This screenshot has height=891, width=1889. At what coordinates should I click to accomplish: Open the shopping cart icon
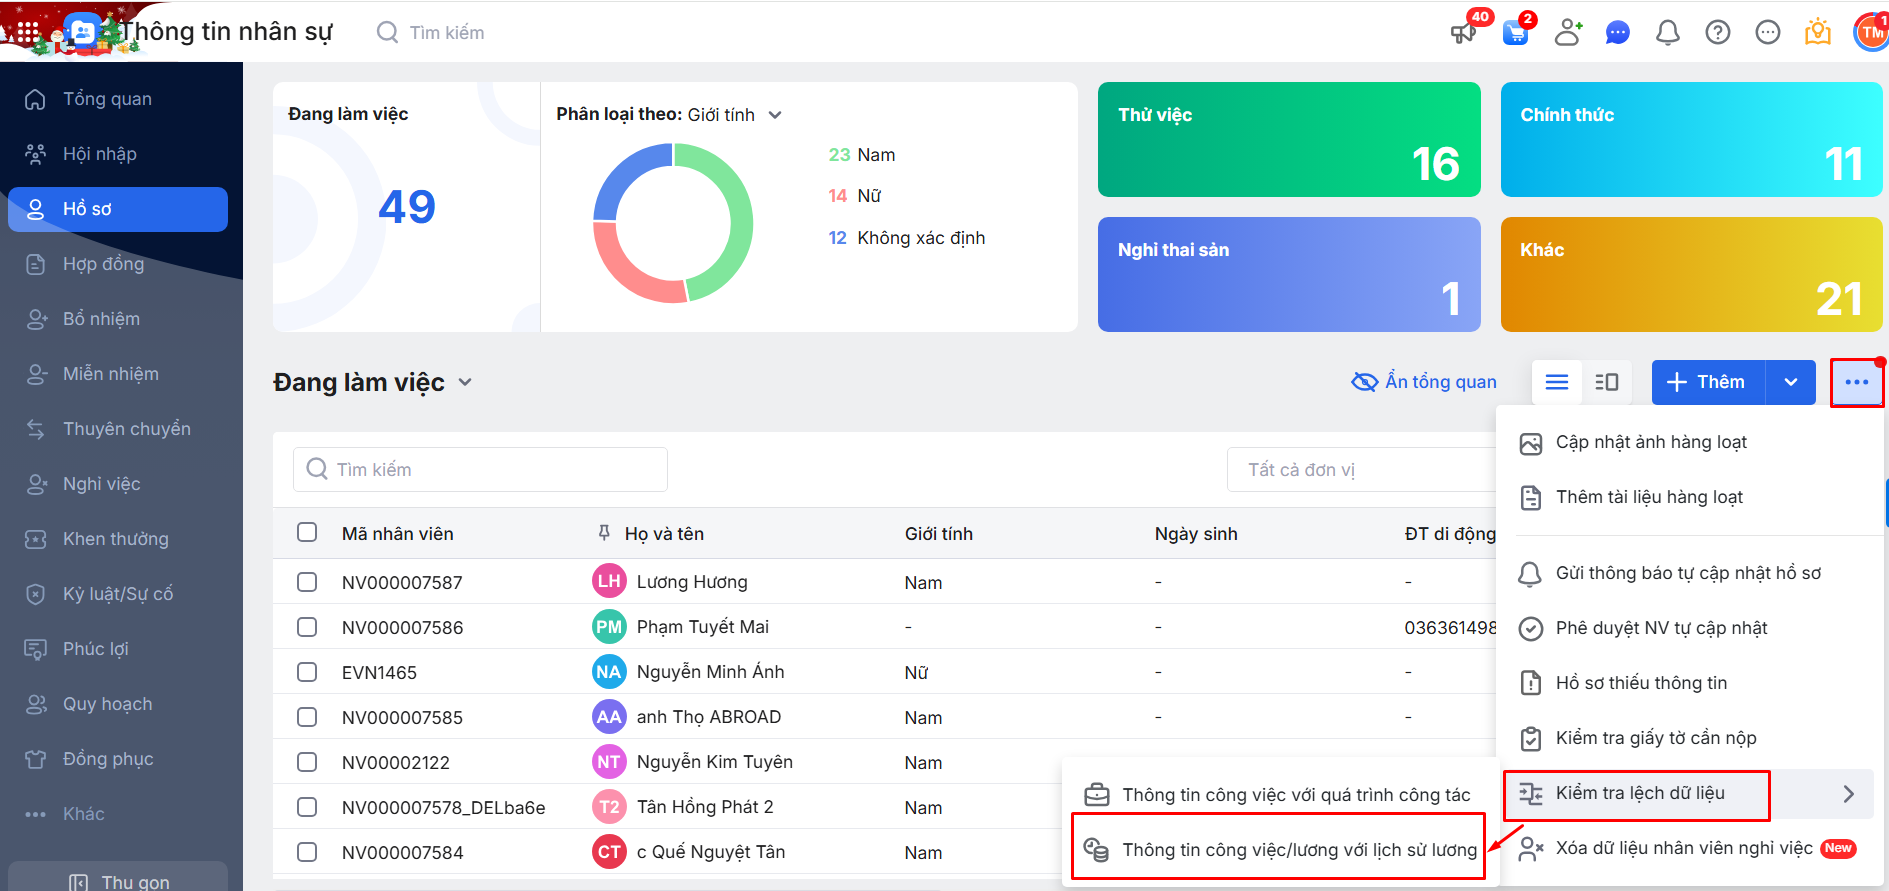(x=1515, y=33)
